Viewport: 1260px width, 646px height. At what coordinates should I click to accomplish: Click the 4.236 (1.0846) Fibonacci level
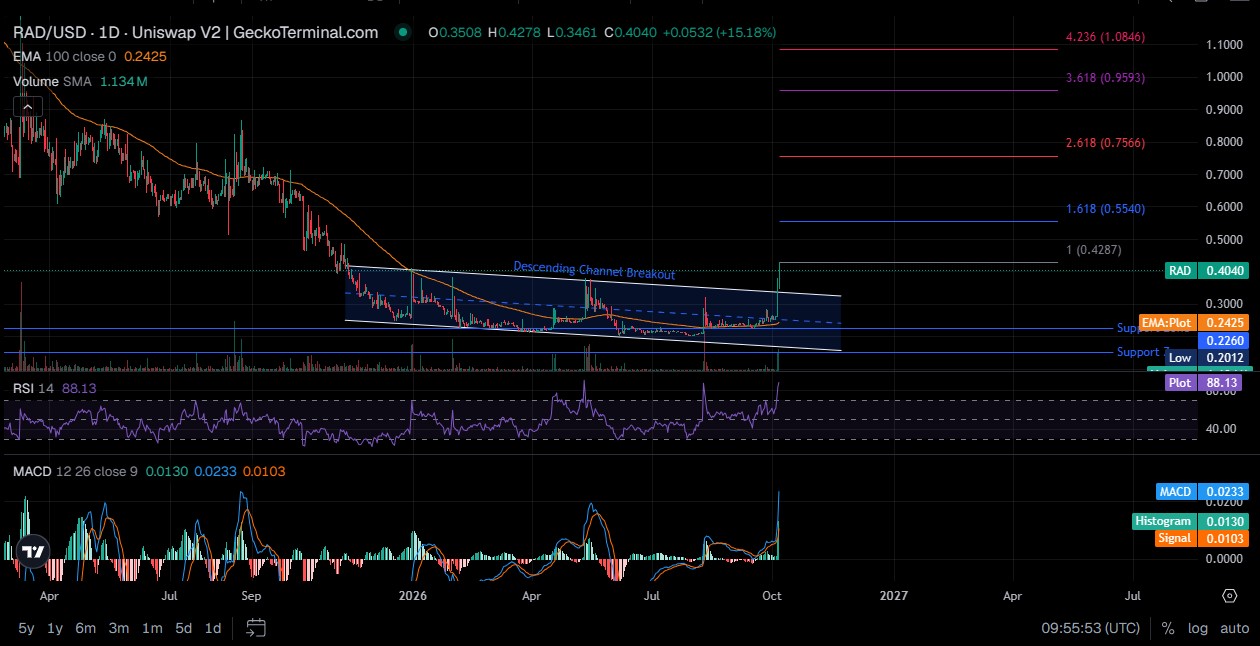(1105, 37)
